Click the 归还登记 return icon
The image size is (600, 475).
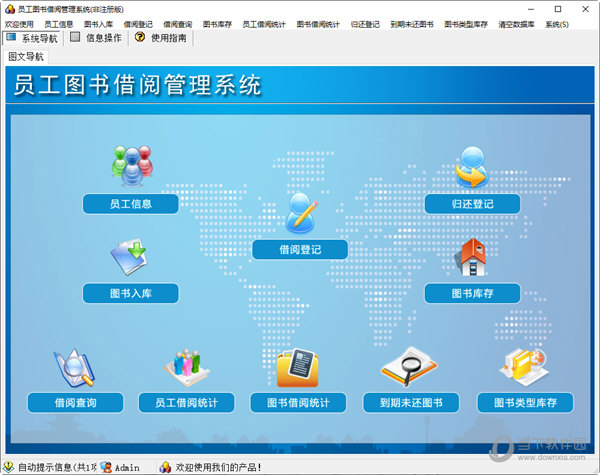tap(472, 167)
